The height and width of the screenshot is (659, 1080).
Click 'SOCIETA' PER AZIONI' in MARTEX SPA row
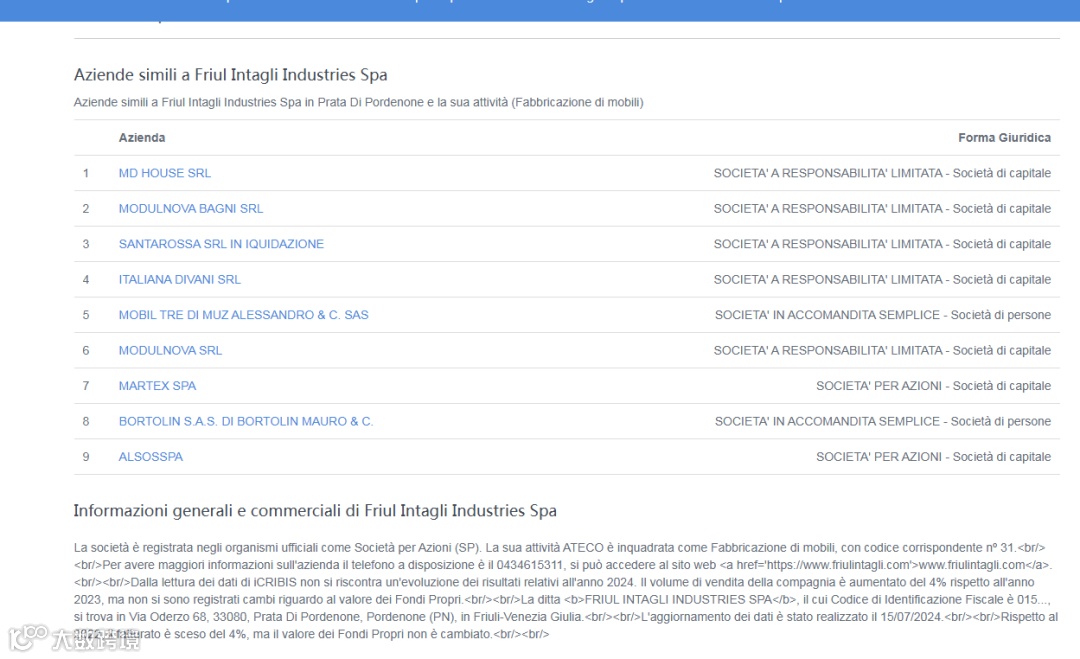[x=879, y=386]
